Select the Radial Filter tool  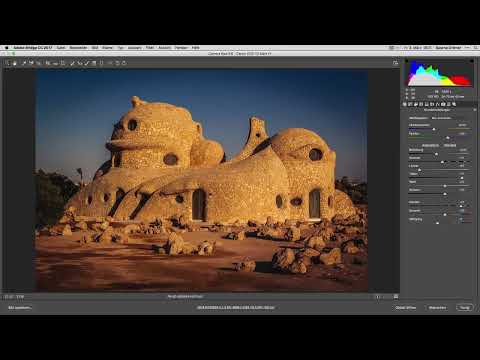pos(102,63)
